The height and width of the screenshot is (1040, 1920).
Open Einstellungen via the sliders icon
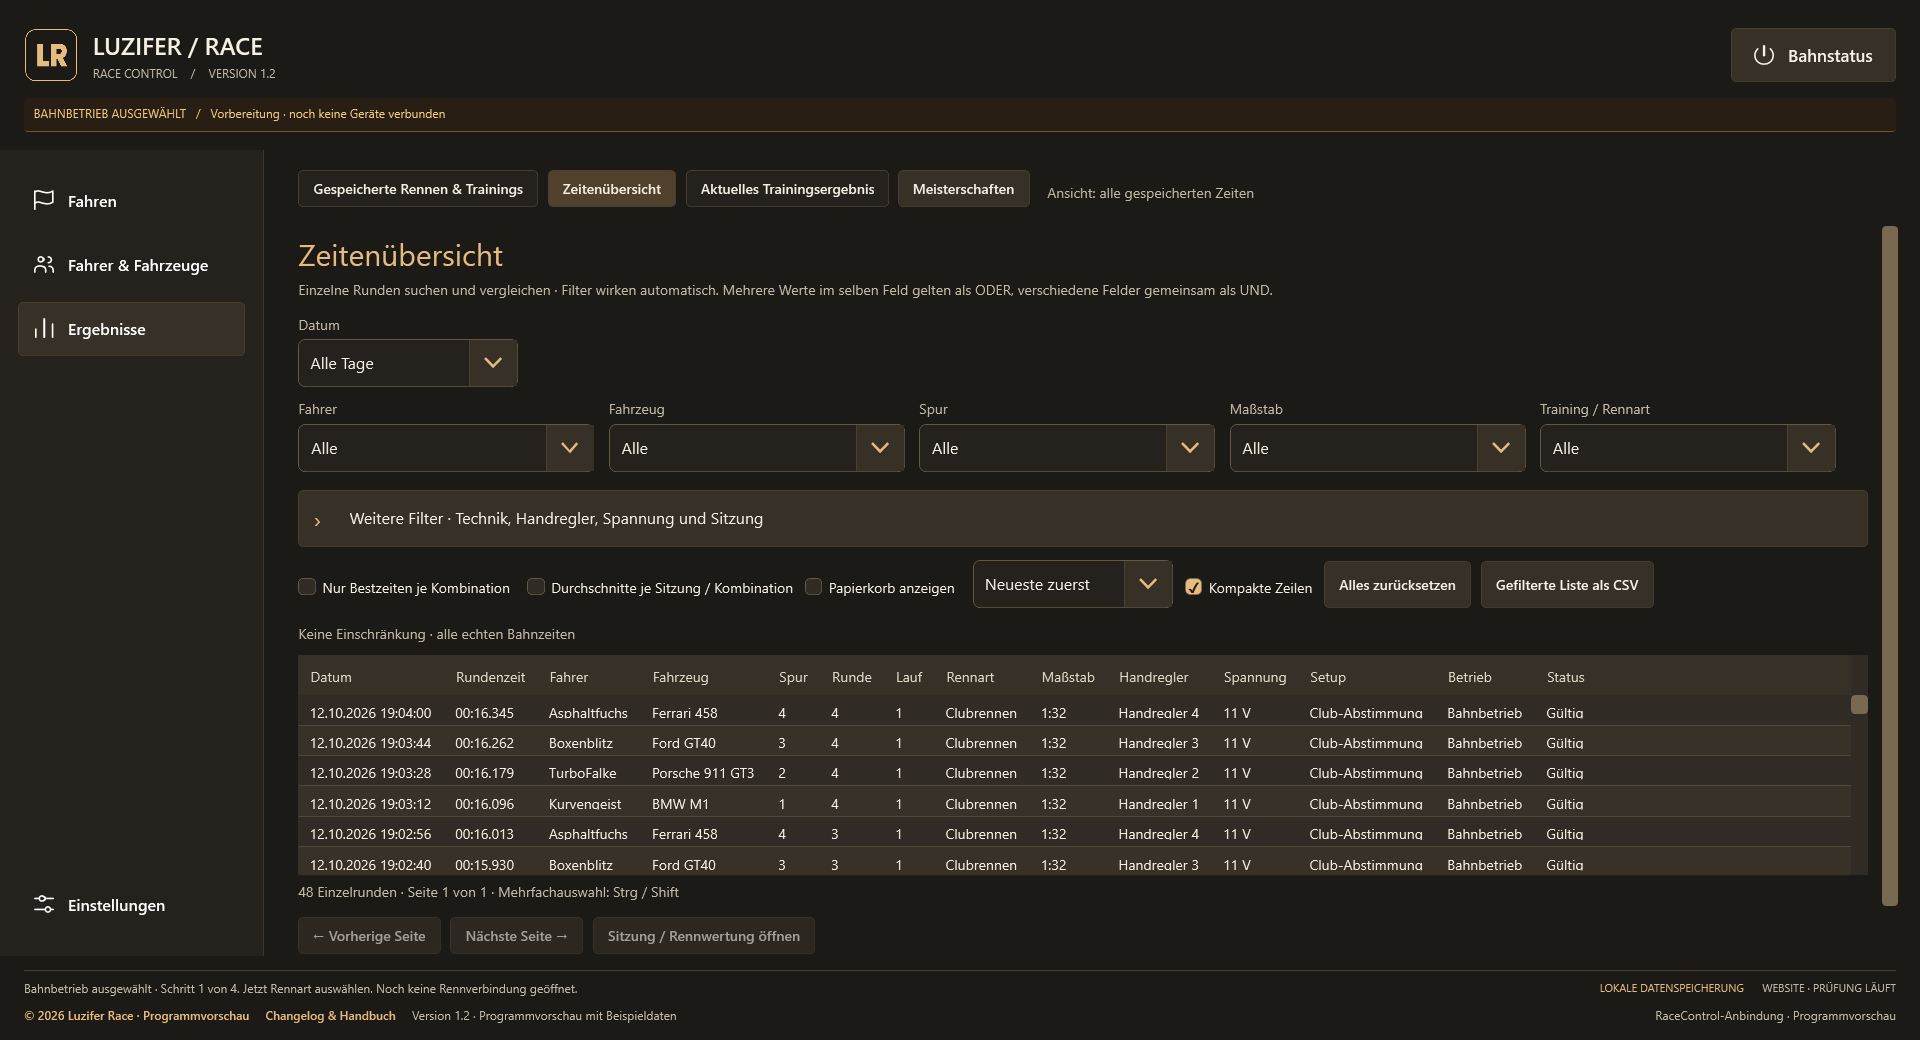click(x=44, y=905)
